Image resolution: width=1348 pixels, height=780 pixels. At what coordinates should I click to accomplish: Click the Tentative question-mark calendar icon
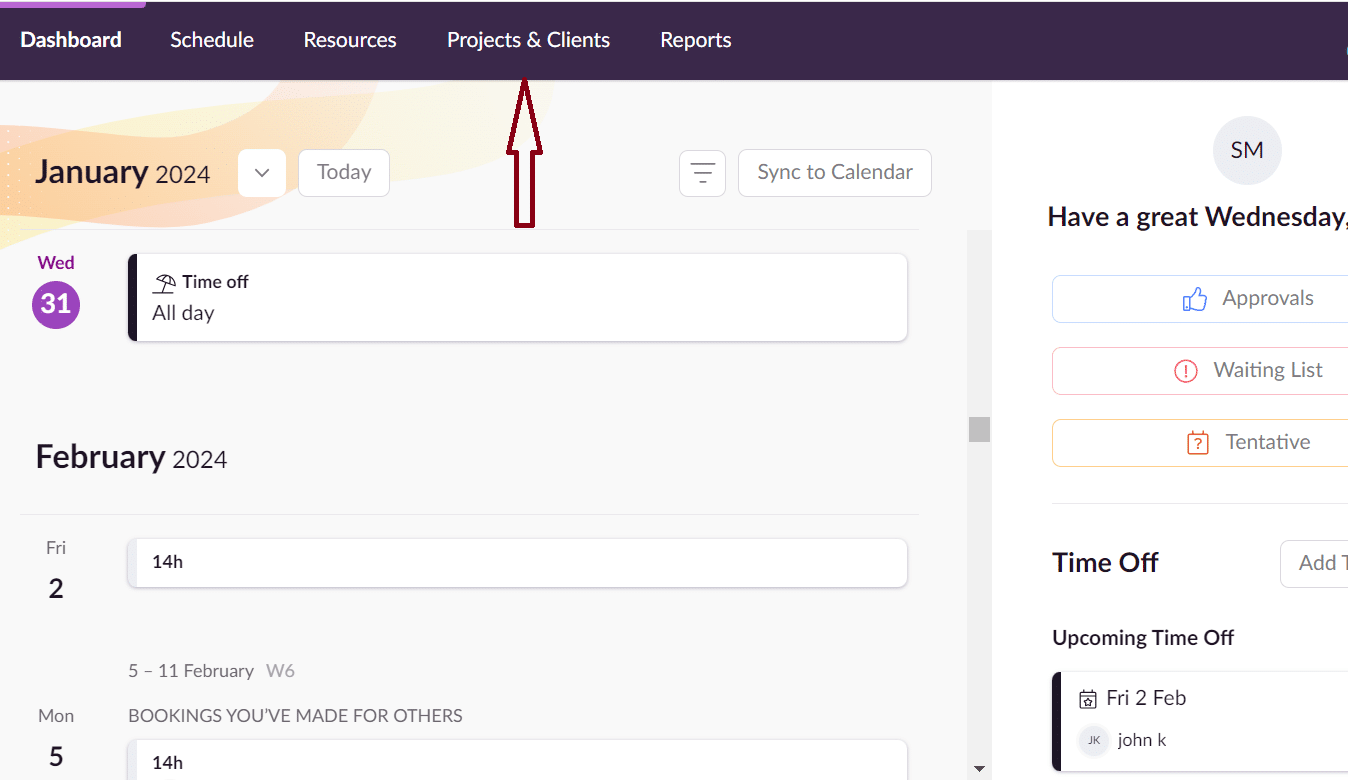tap(1198, 443)
